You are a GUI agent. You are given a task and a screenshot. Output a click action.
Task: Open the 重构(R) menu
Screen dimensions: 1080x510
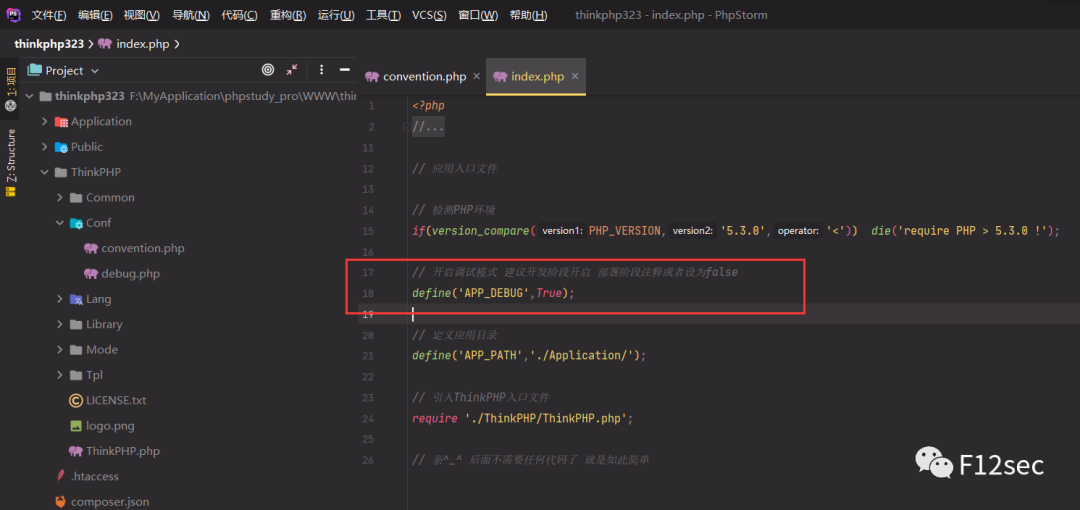pyautogui.click(x=288, y=15)
